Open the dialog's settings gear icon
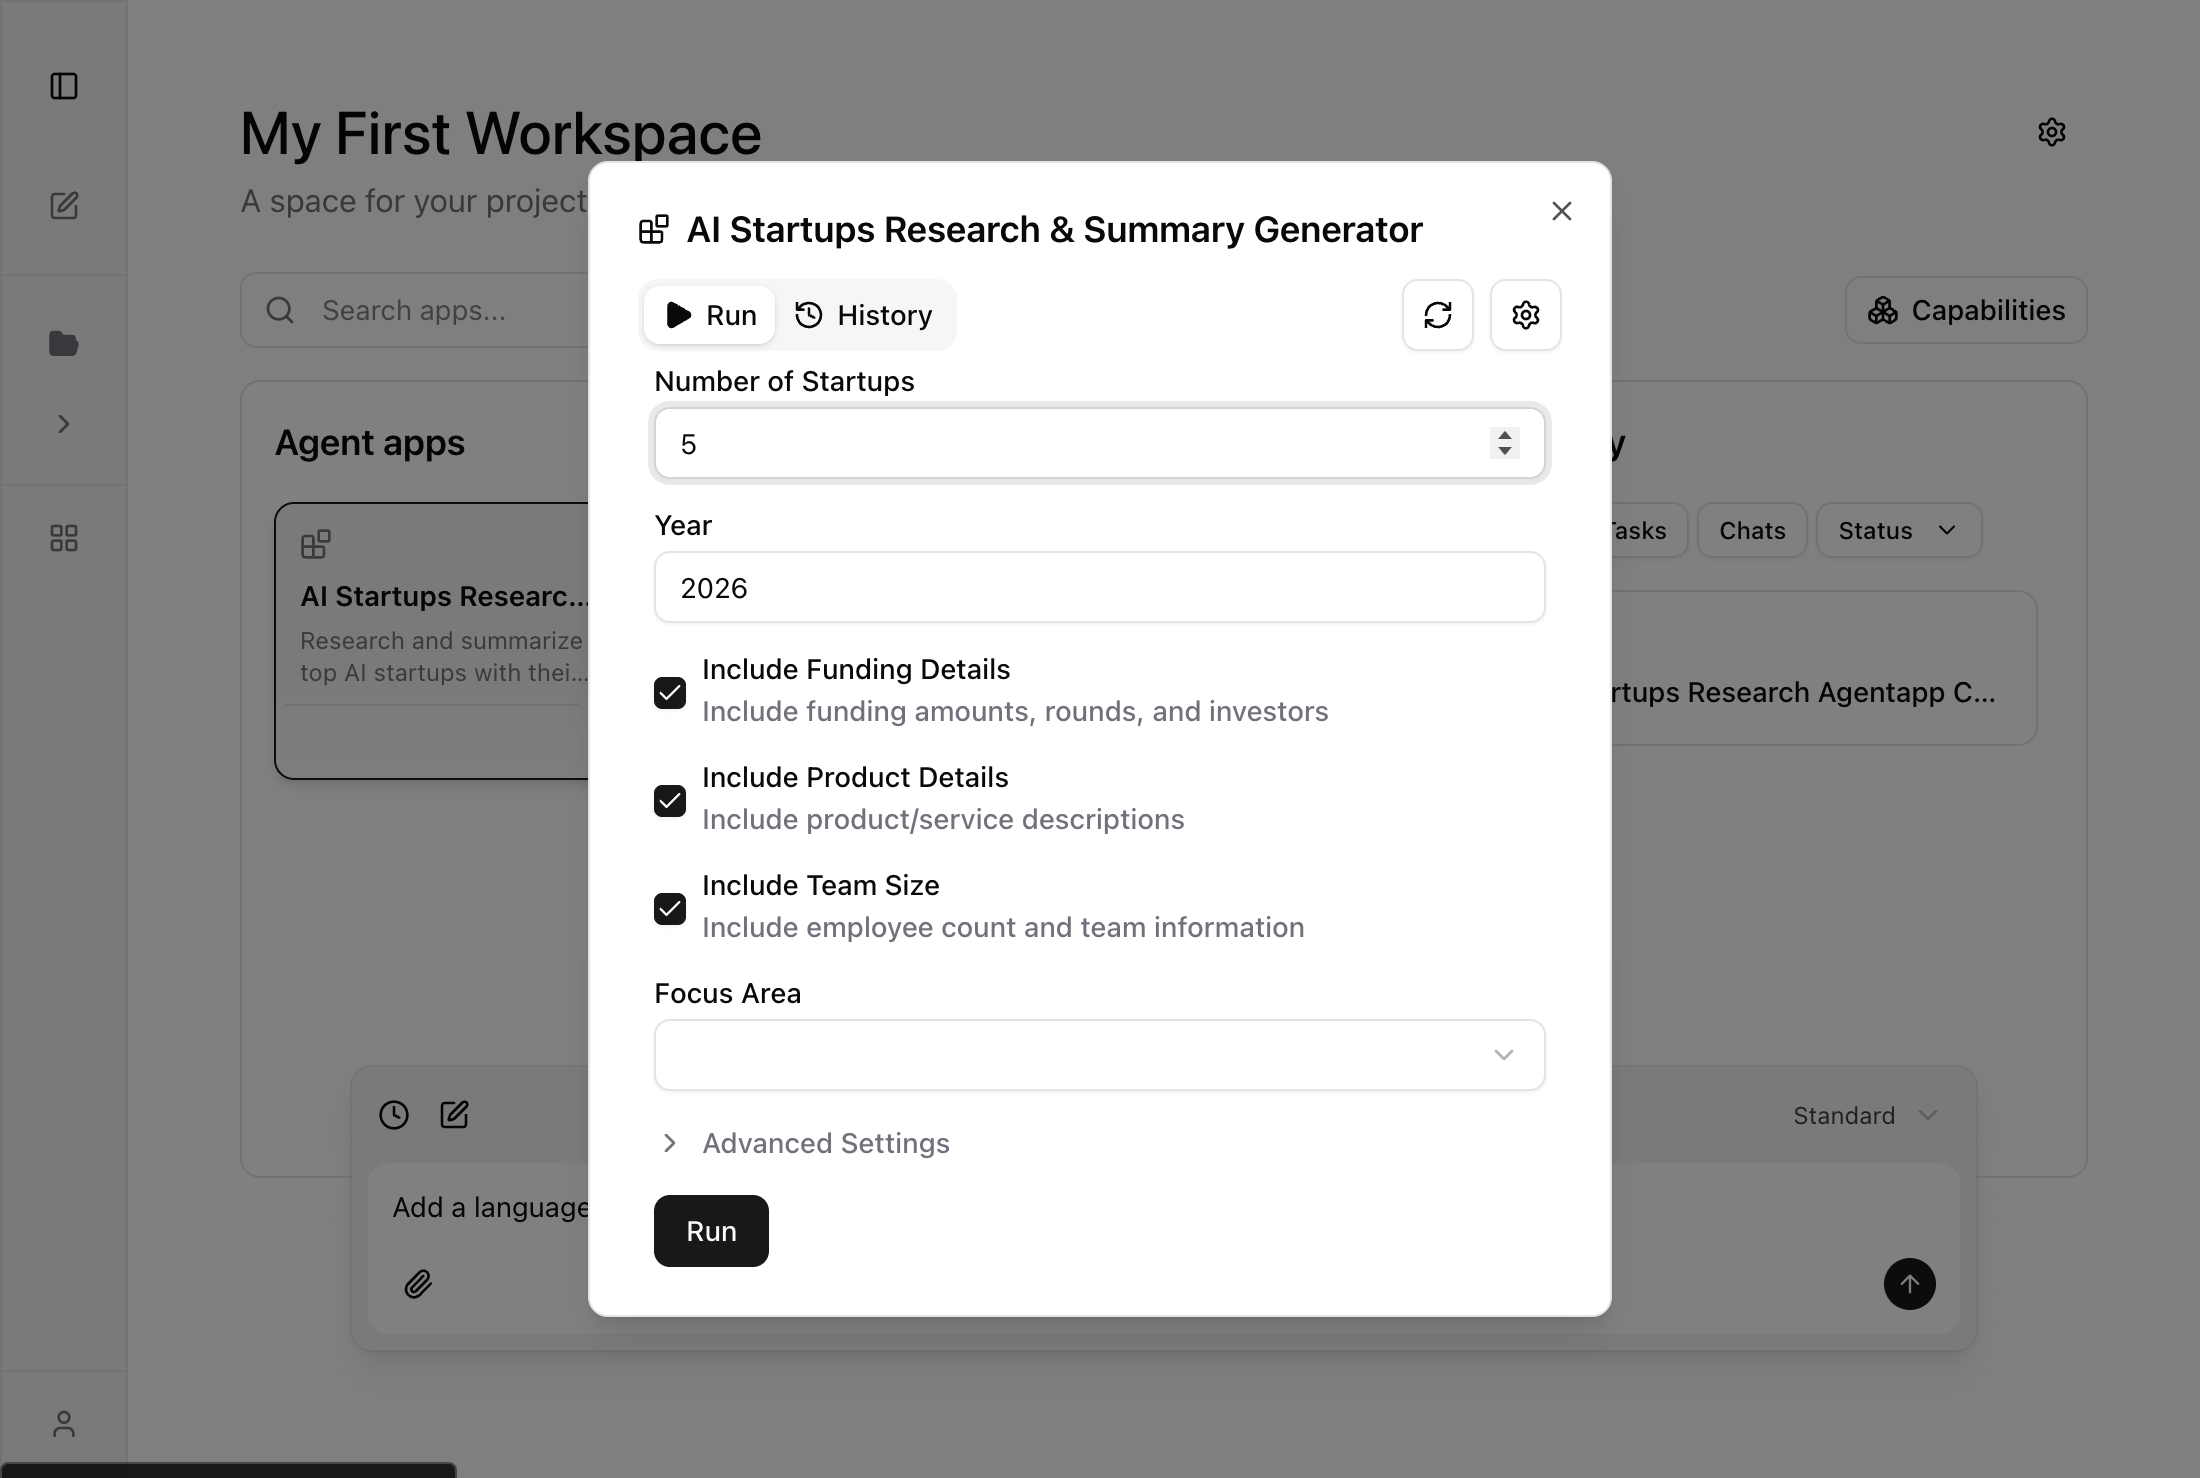Image resolution: width=2200 pixels, height=1478 pixels. point(1525,315)
